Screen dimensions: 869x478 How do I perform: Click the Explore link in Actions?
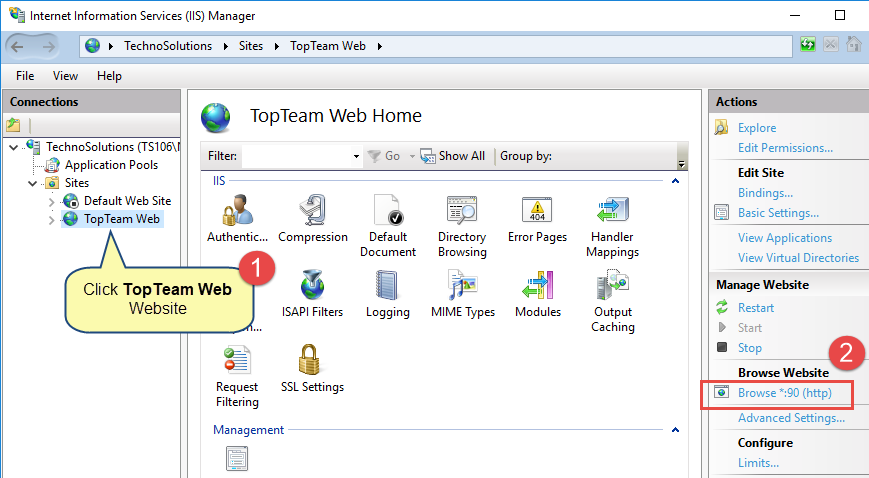(756, 128)
